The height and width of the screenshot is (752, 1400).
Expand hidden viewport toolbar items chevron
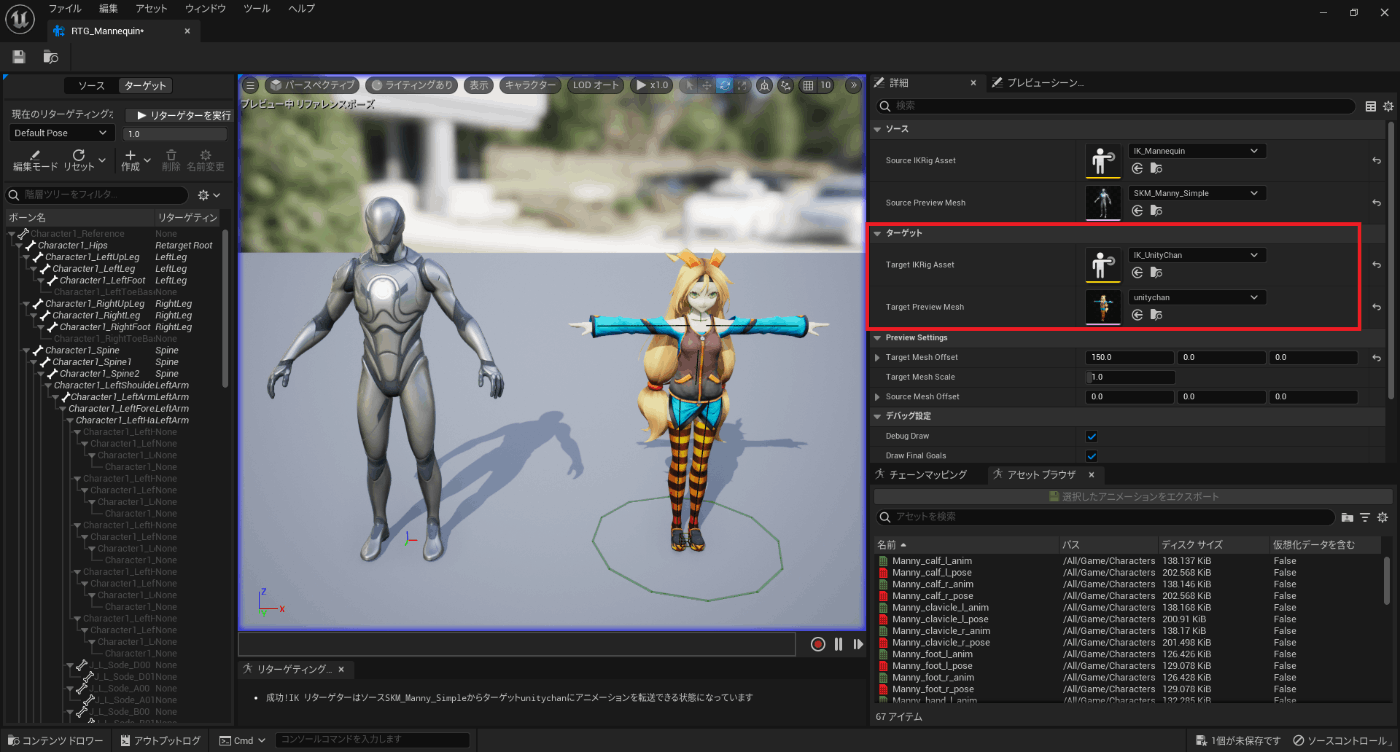(853, 85)
